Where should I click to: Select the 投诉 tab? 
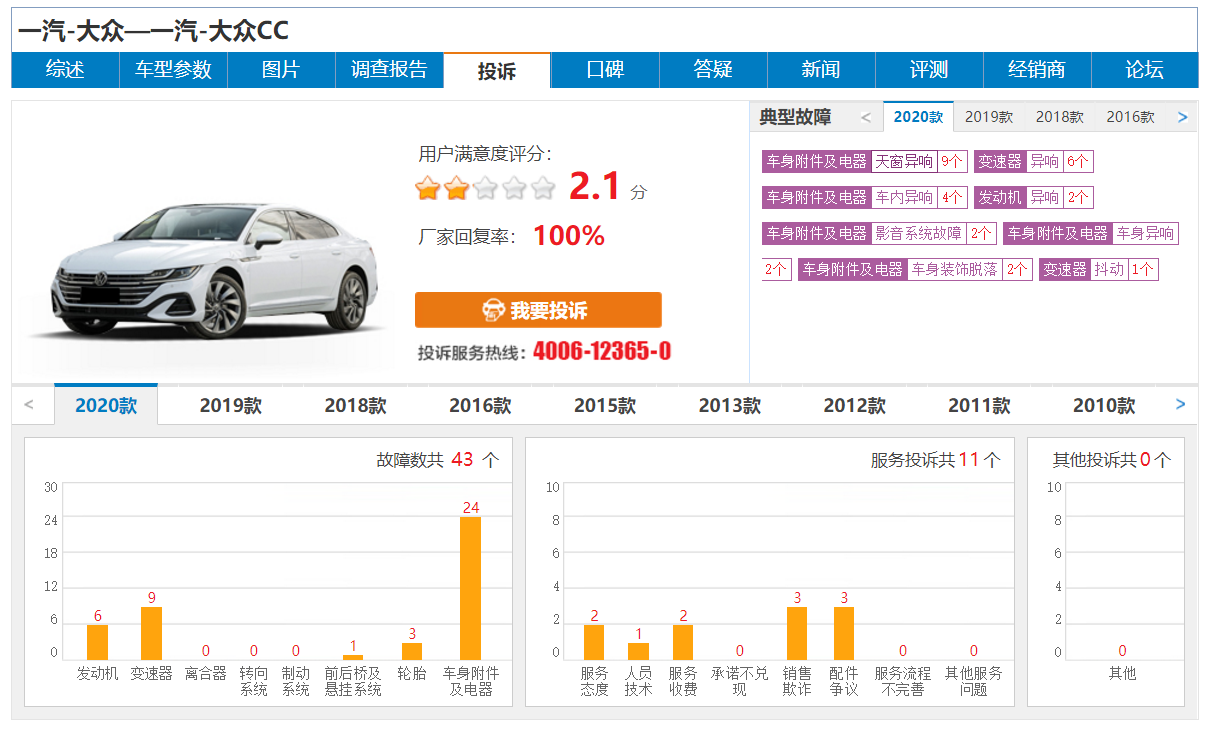pos(497,70)
